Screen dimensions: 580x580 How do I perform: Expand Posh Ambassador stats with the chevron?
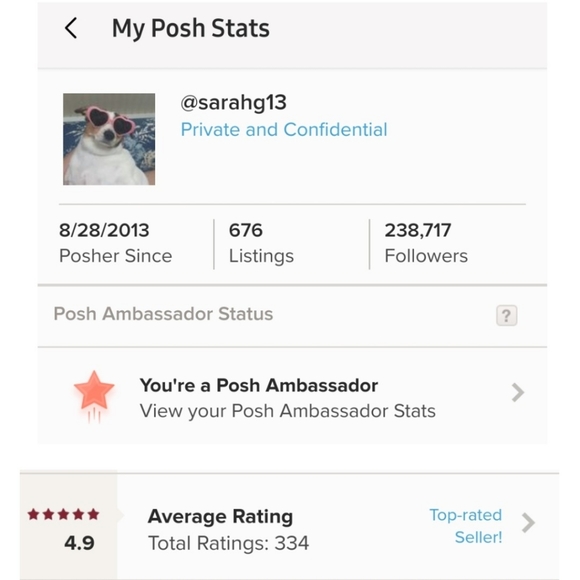tap(518, 392)
